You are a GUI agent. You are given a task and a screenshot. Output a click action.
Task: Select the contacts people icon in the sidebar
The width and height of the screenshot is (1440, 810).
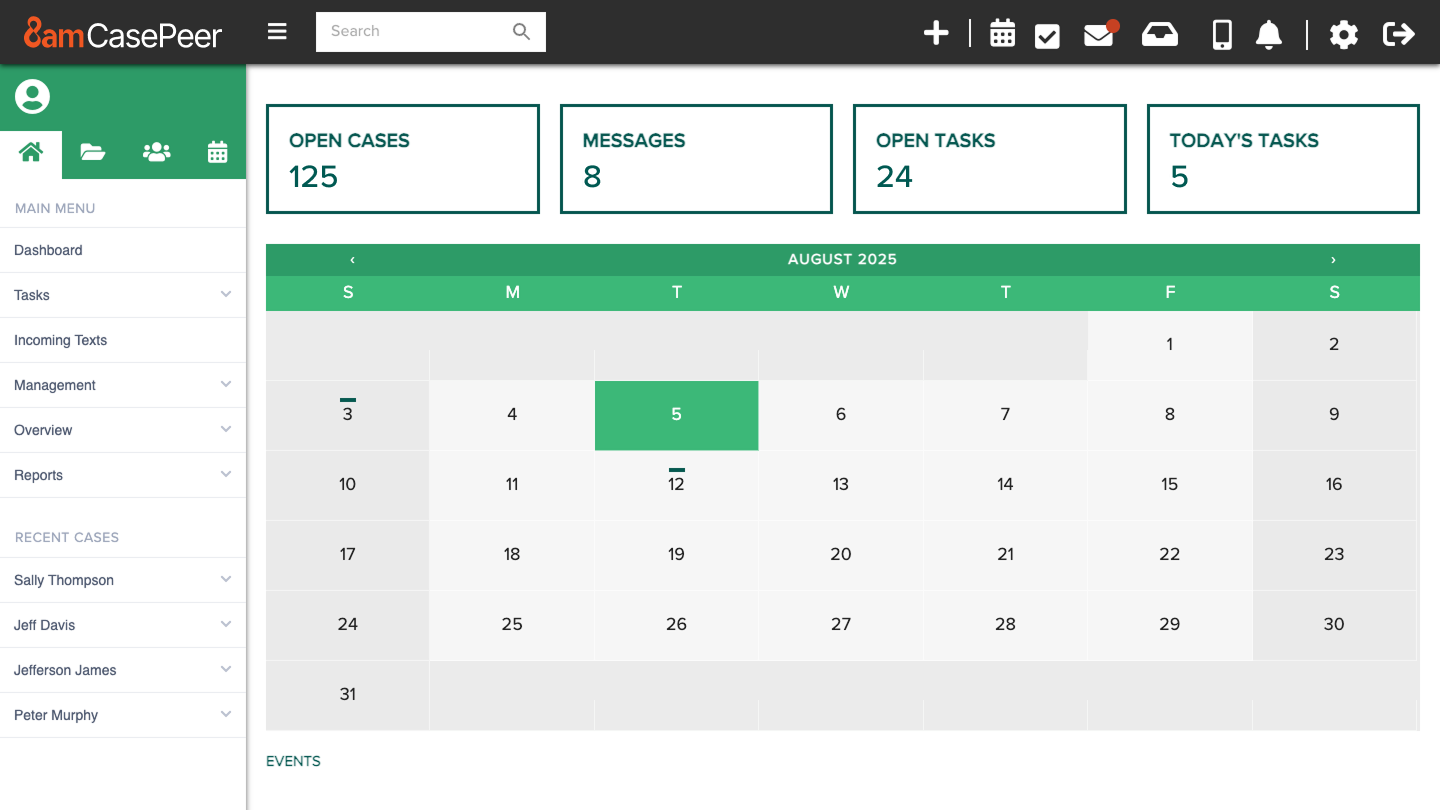pos(156,152)
